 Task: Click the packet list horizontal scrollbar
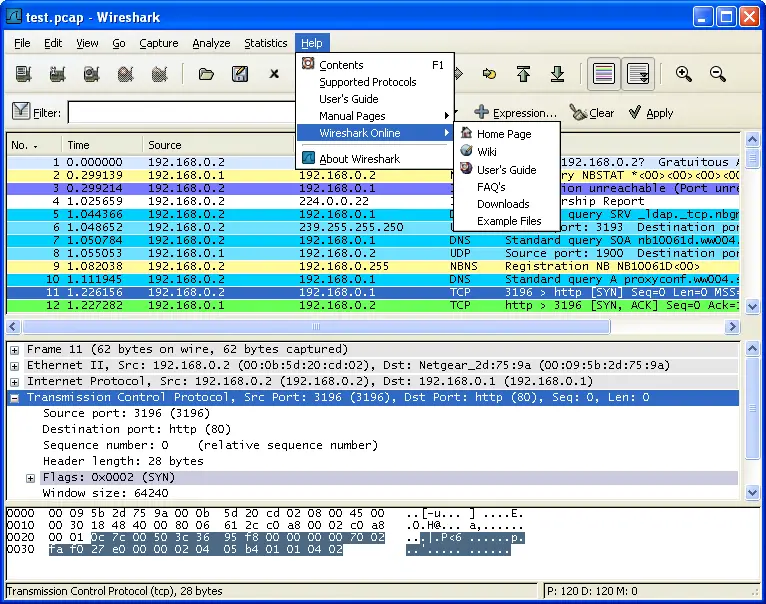click(x=315, y=326)
